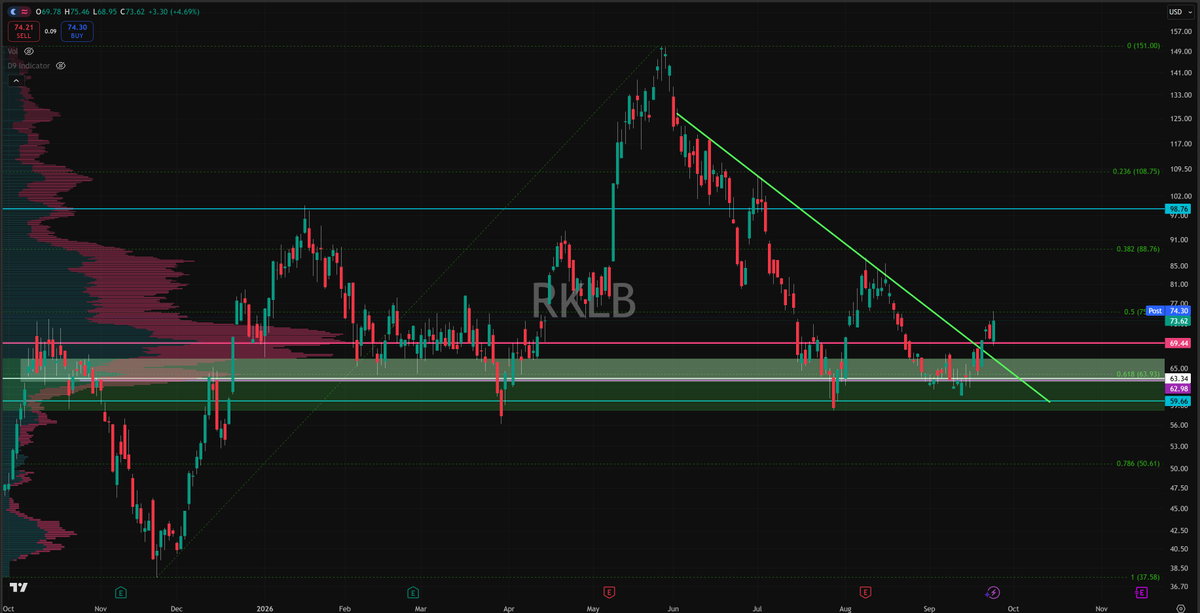Click the Vol indicator label

[12, 50]
